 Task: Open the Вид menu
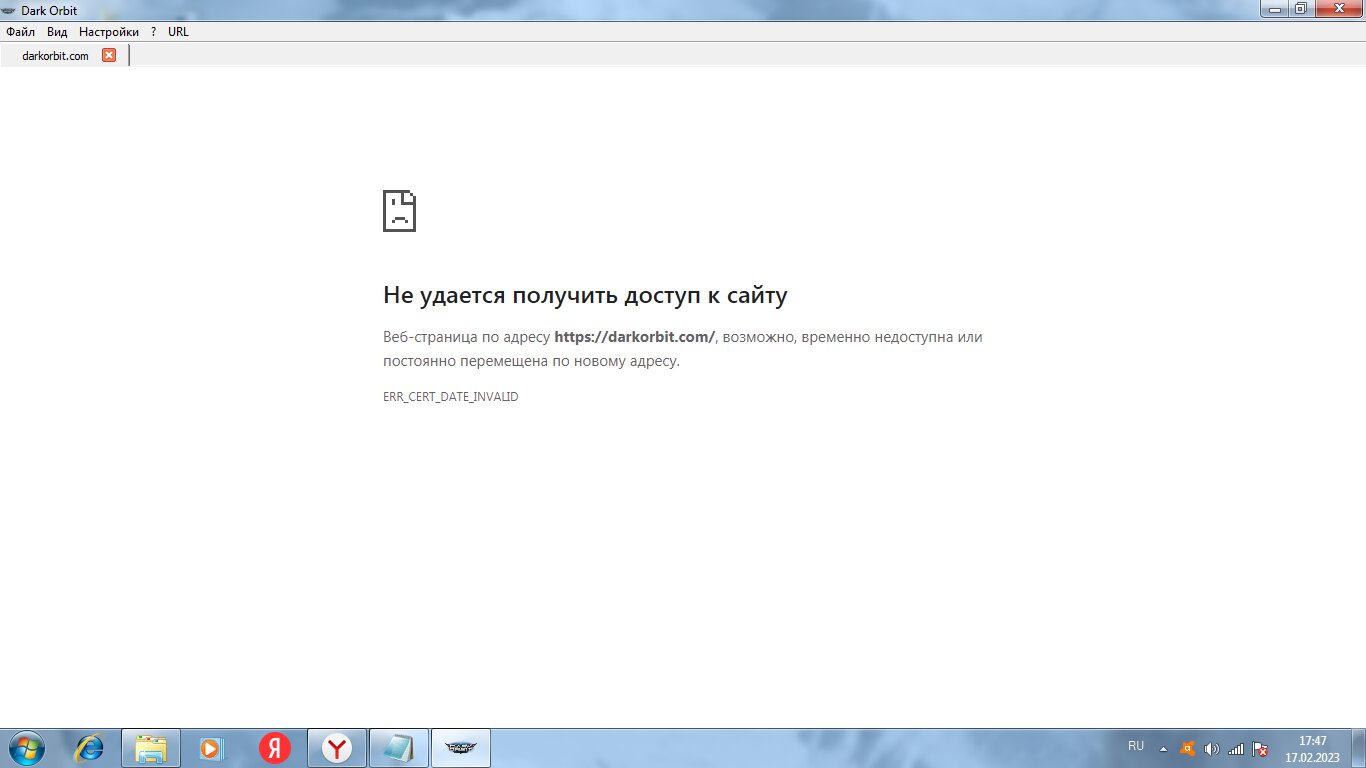pyautogui.click(x=57, y=32)
